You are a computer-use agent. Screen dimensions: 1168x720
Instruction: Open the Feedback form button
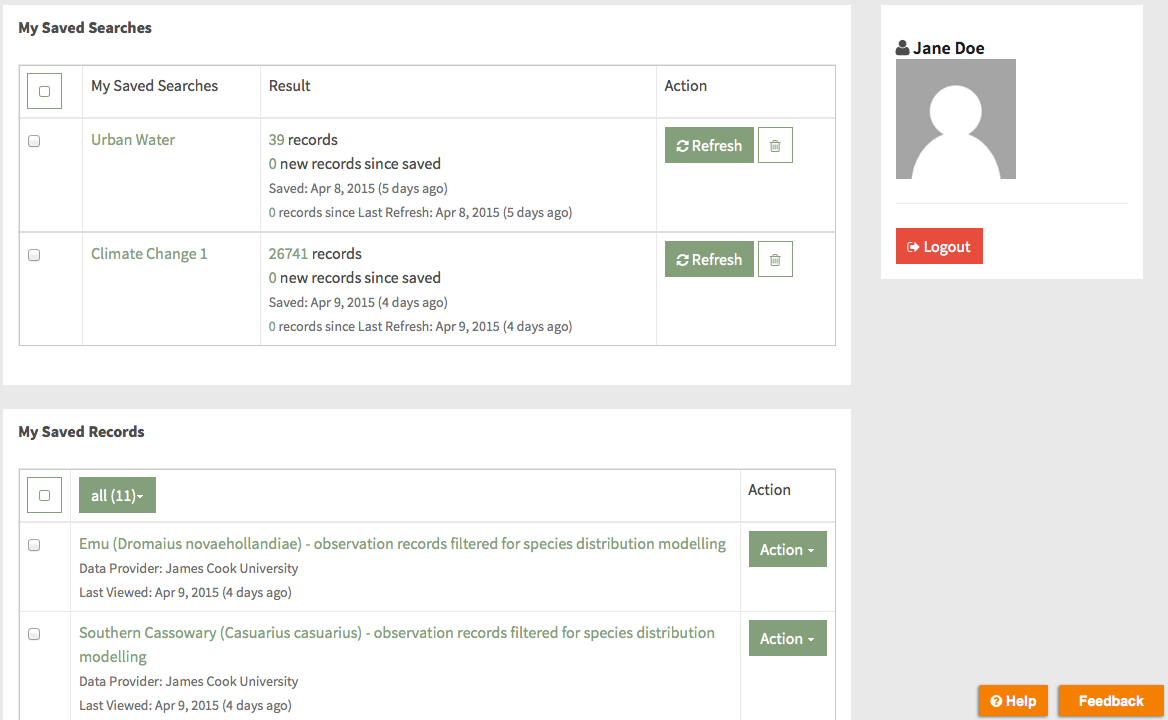1110,701
